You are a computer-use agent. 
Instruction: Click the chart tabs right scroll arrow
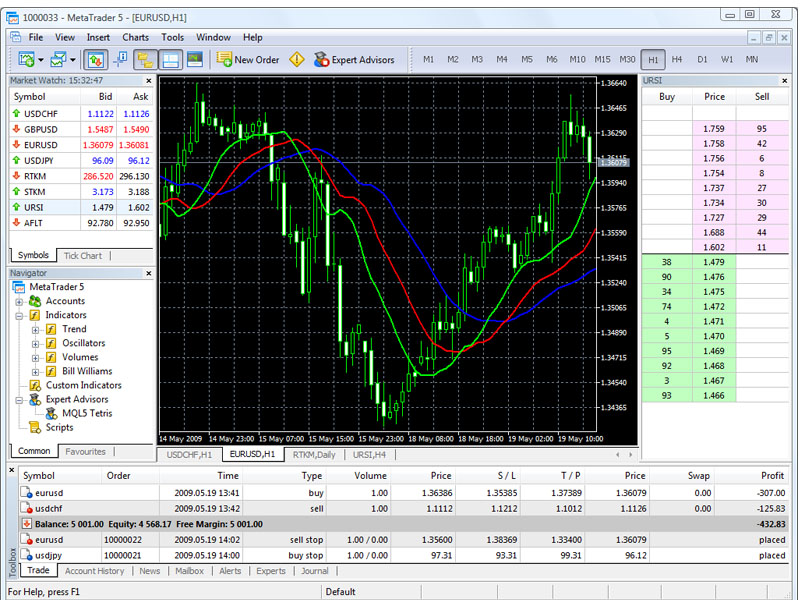(x=631, y=455)
